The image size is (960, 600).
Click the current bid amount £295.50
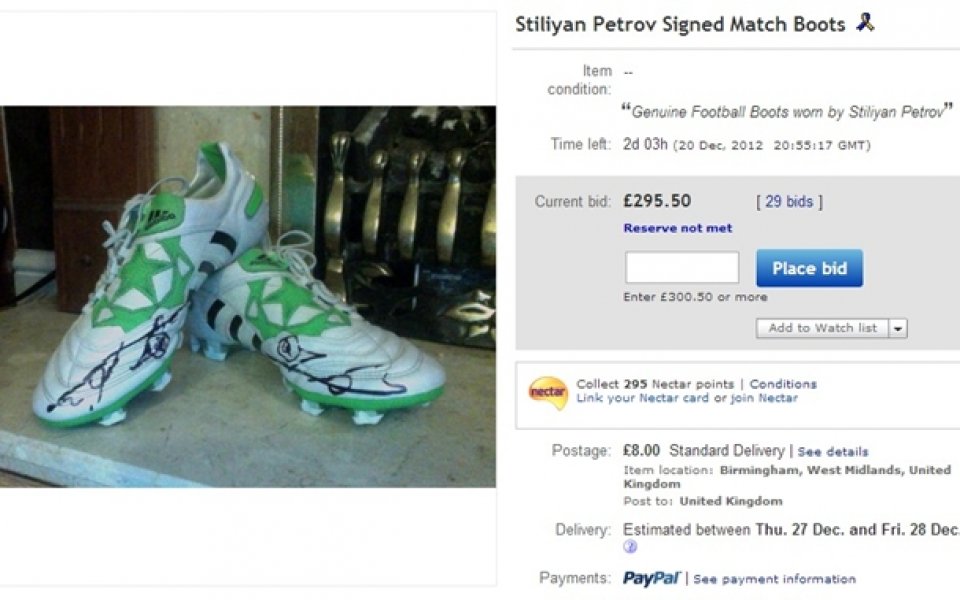click(657, 201)
